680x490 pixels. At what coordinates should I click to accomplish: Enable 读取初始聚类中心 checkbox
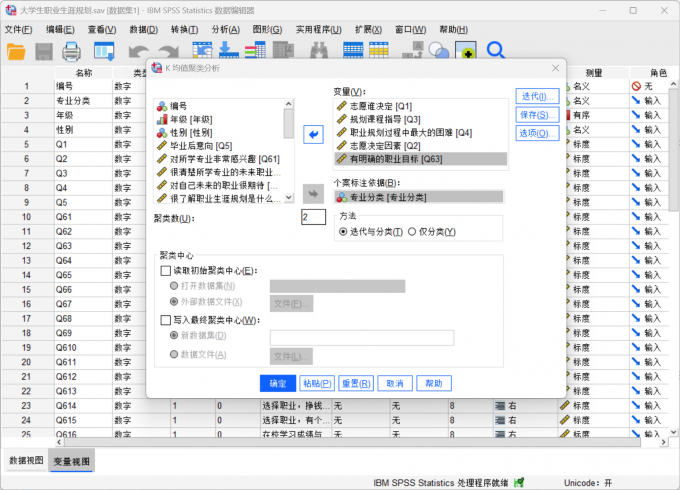coord(166,270)
